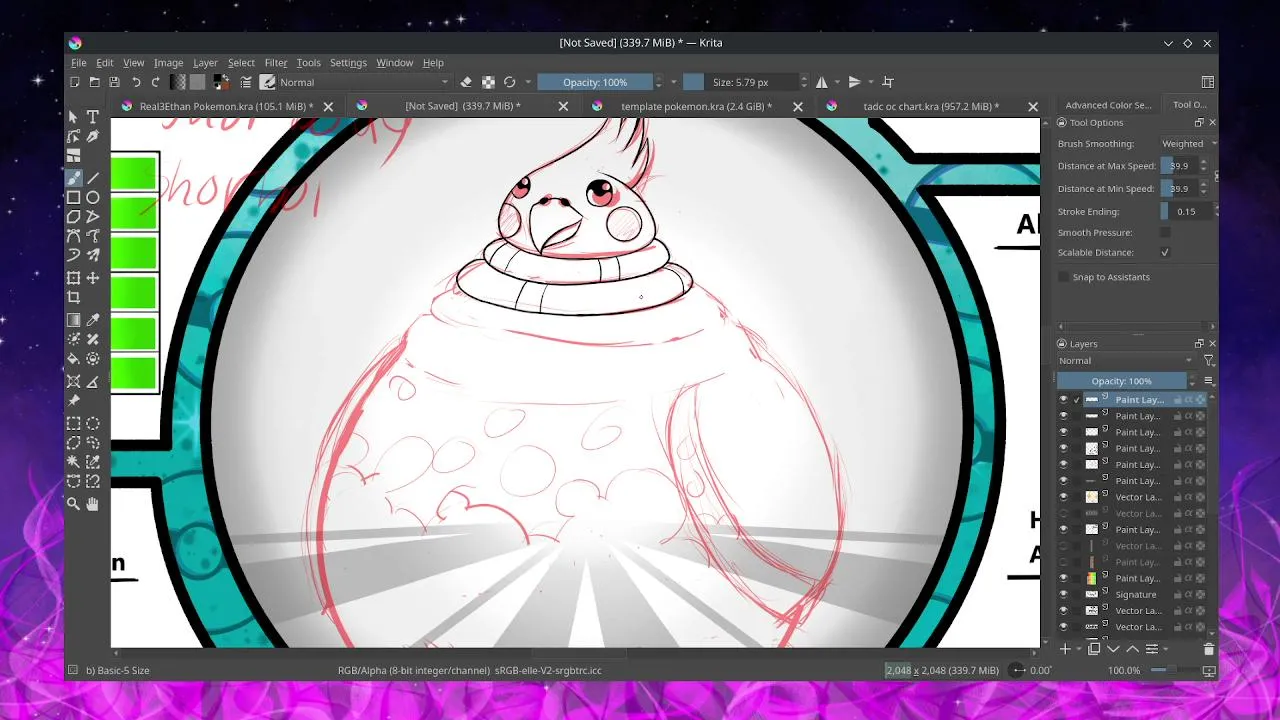This screenshot has width=1280, height=720.
Task: Toggle horizontal mirror tool
Action: click(822, 82)
